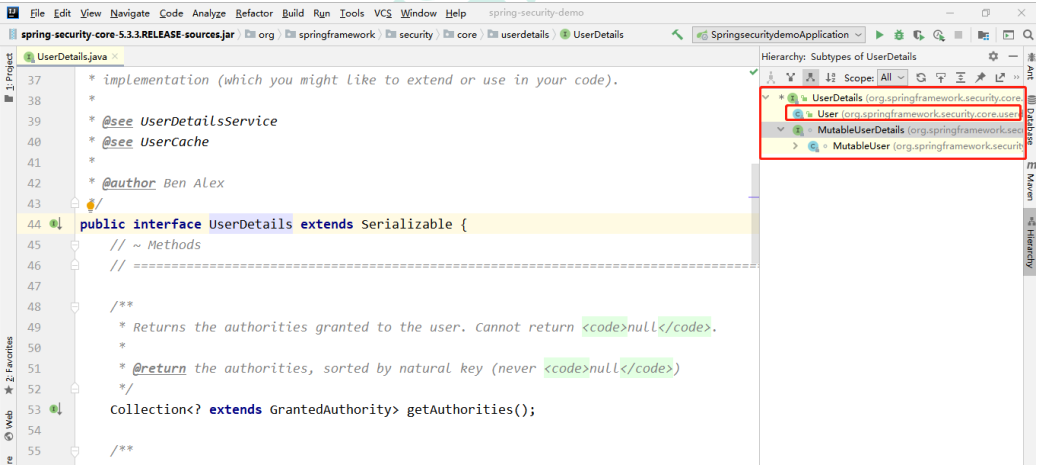Click the gray Stop square icon
This screenshot has height=475, width=1038.
pyautogui.click(x=958, y=34)
